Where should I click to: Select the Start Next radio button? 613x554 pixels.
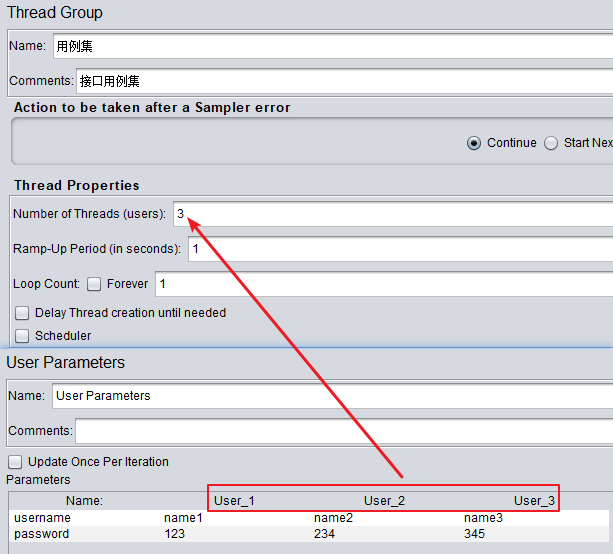pos(551,143)
